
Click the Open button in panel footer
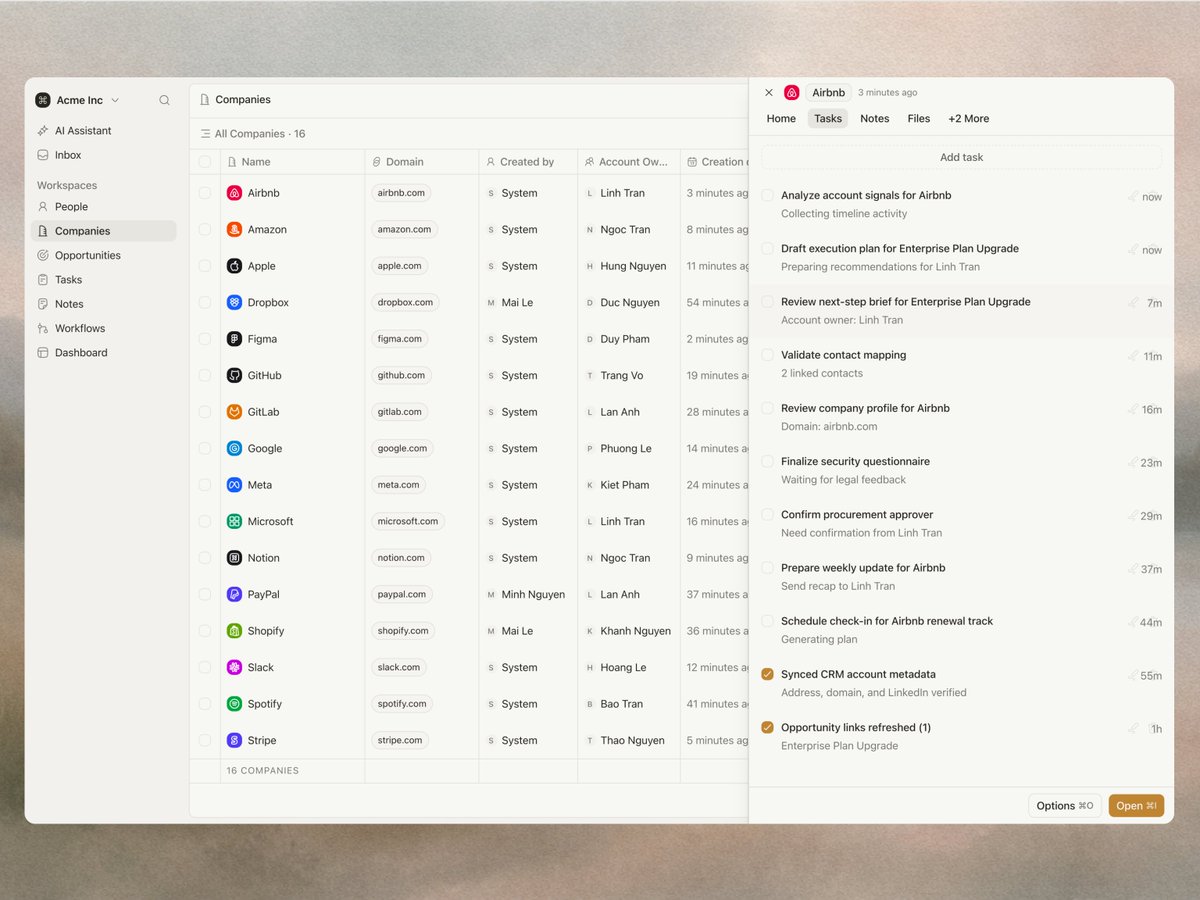click(x=1136, y=806)
